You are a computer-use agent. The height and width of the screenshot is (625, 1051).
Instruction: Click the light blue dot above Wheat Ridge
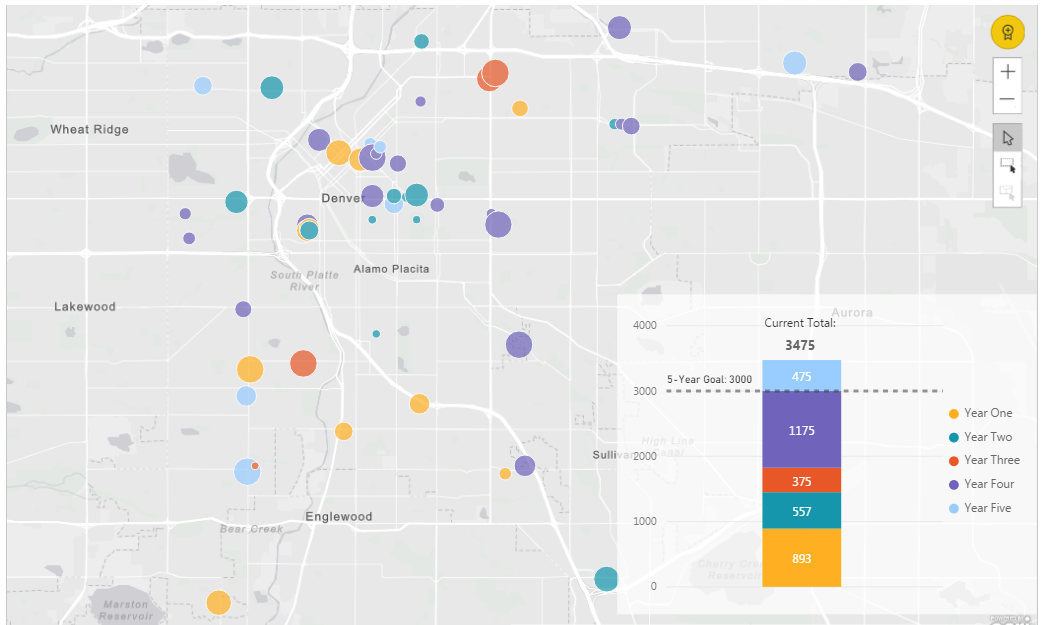202,86
